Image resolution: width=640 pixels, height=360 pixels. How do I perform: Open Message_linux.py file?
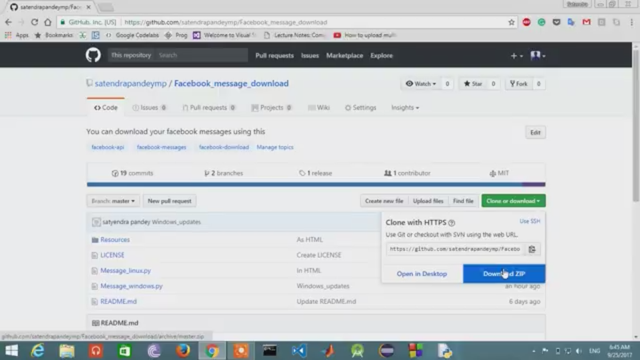coord(126,271)
